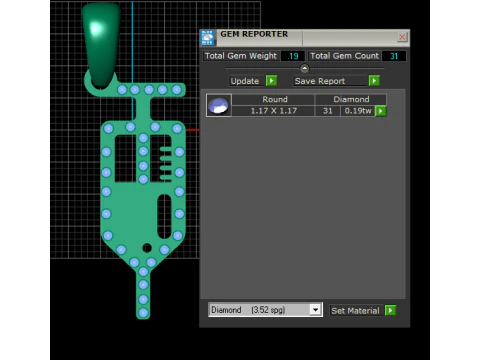Click the Total Gem Weight label
480x360 pixels.
(241, 56)
